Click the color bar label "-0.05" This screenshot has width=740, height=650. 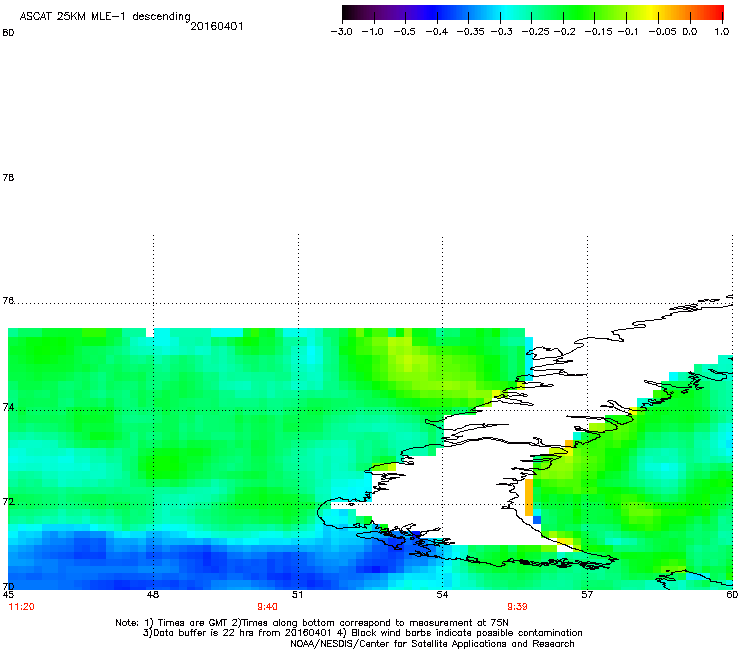[662, 32]
